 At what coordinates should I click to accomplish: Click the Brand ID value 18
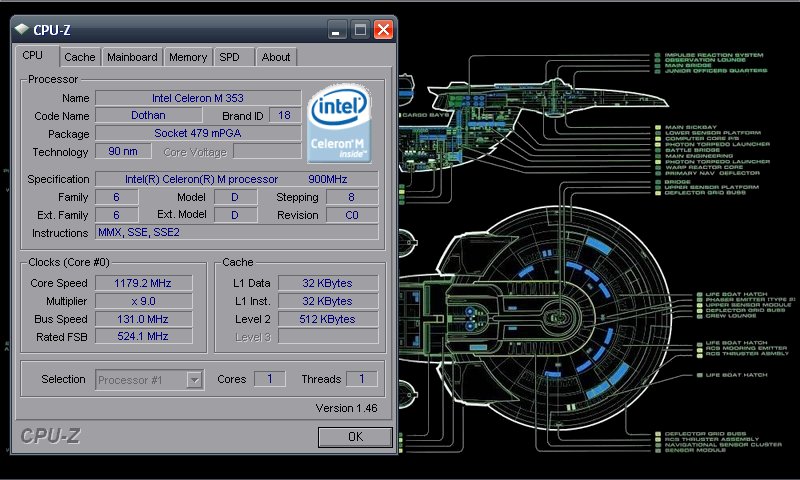[x=285, y=115]
